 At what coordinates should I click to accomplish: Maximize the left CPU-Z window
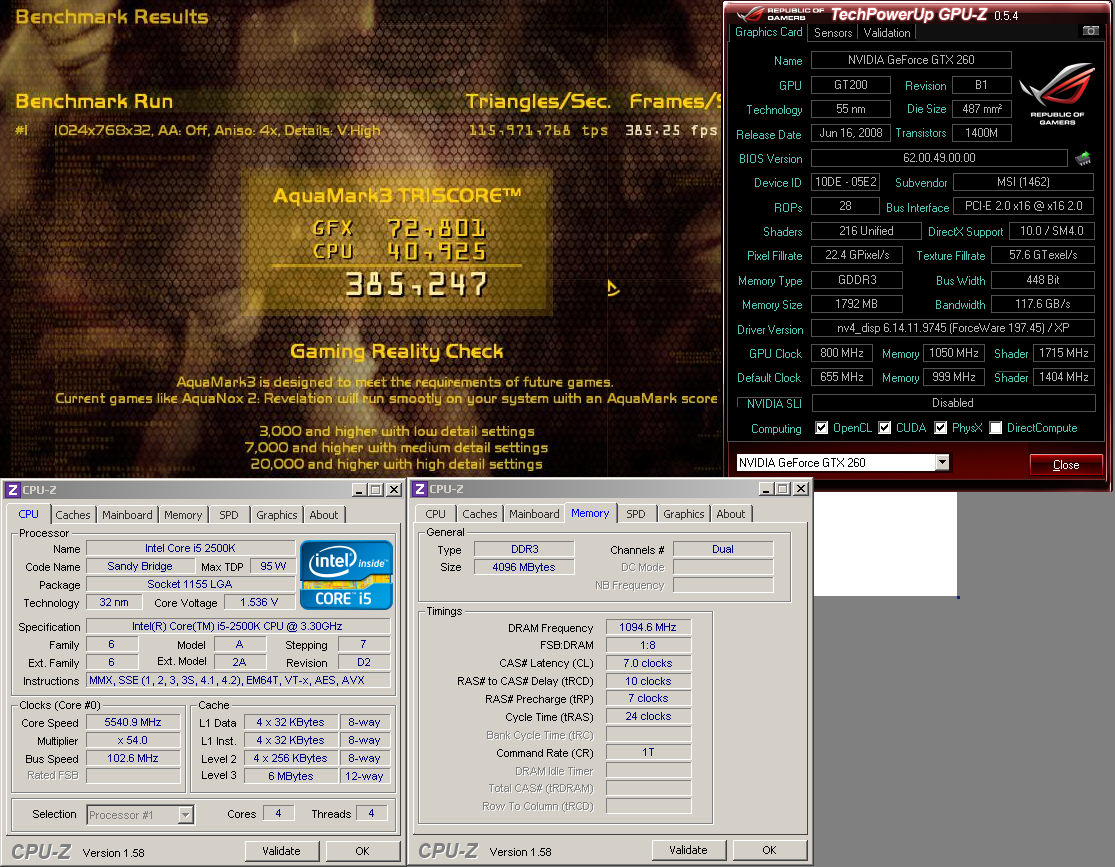click(x=375, y=490)
